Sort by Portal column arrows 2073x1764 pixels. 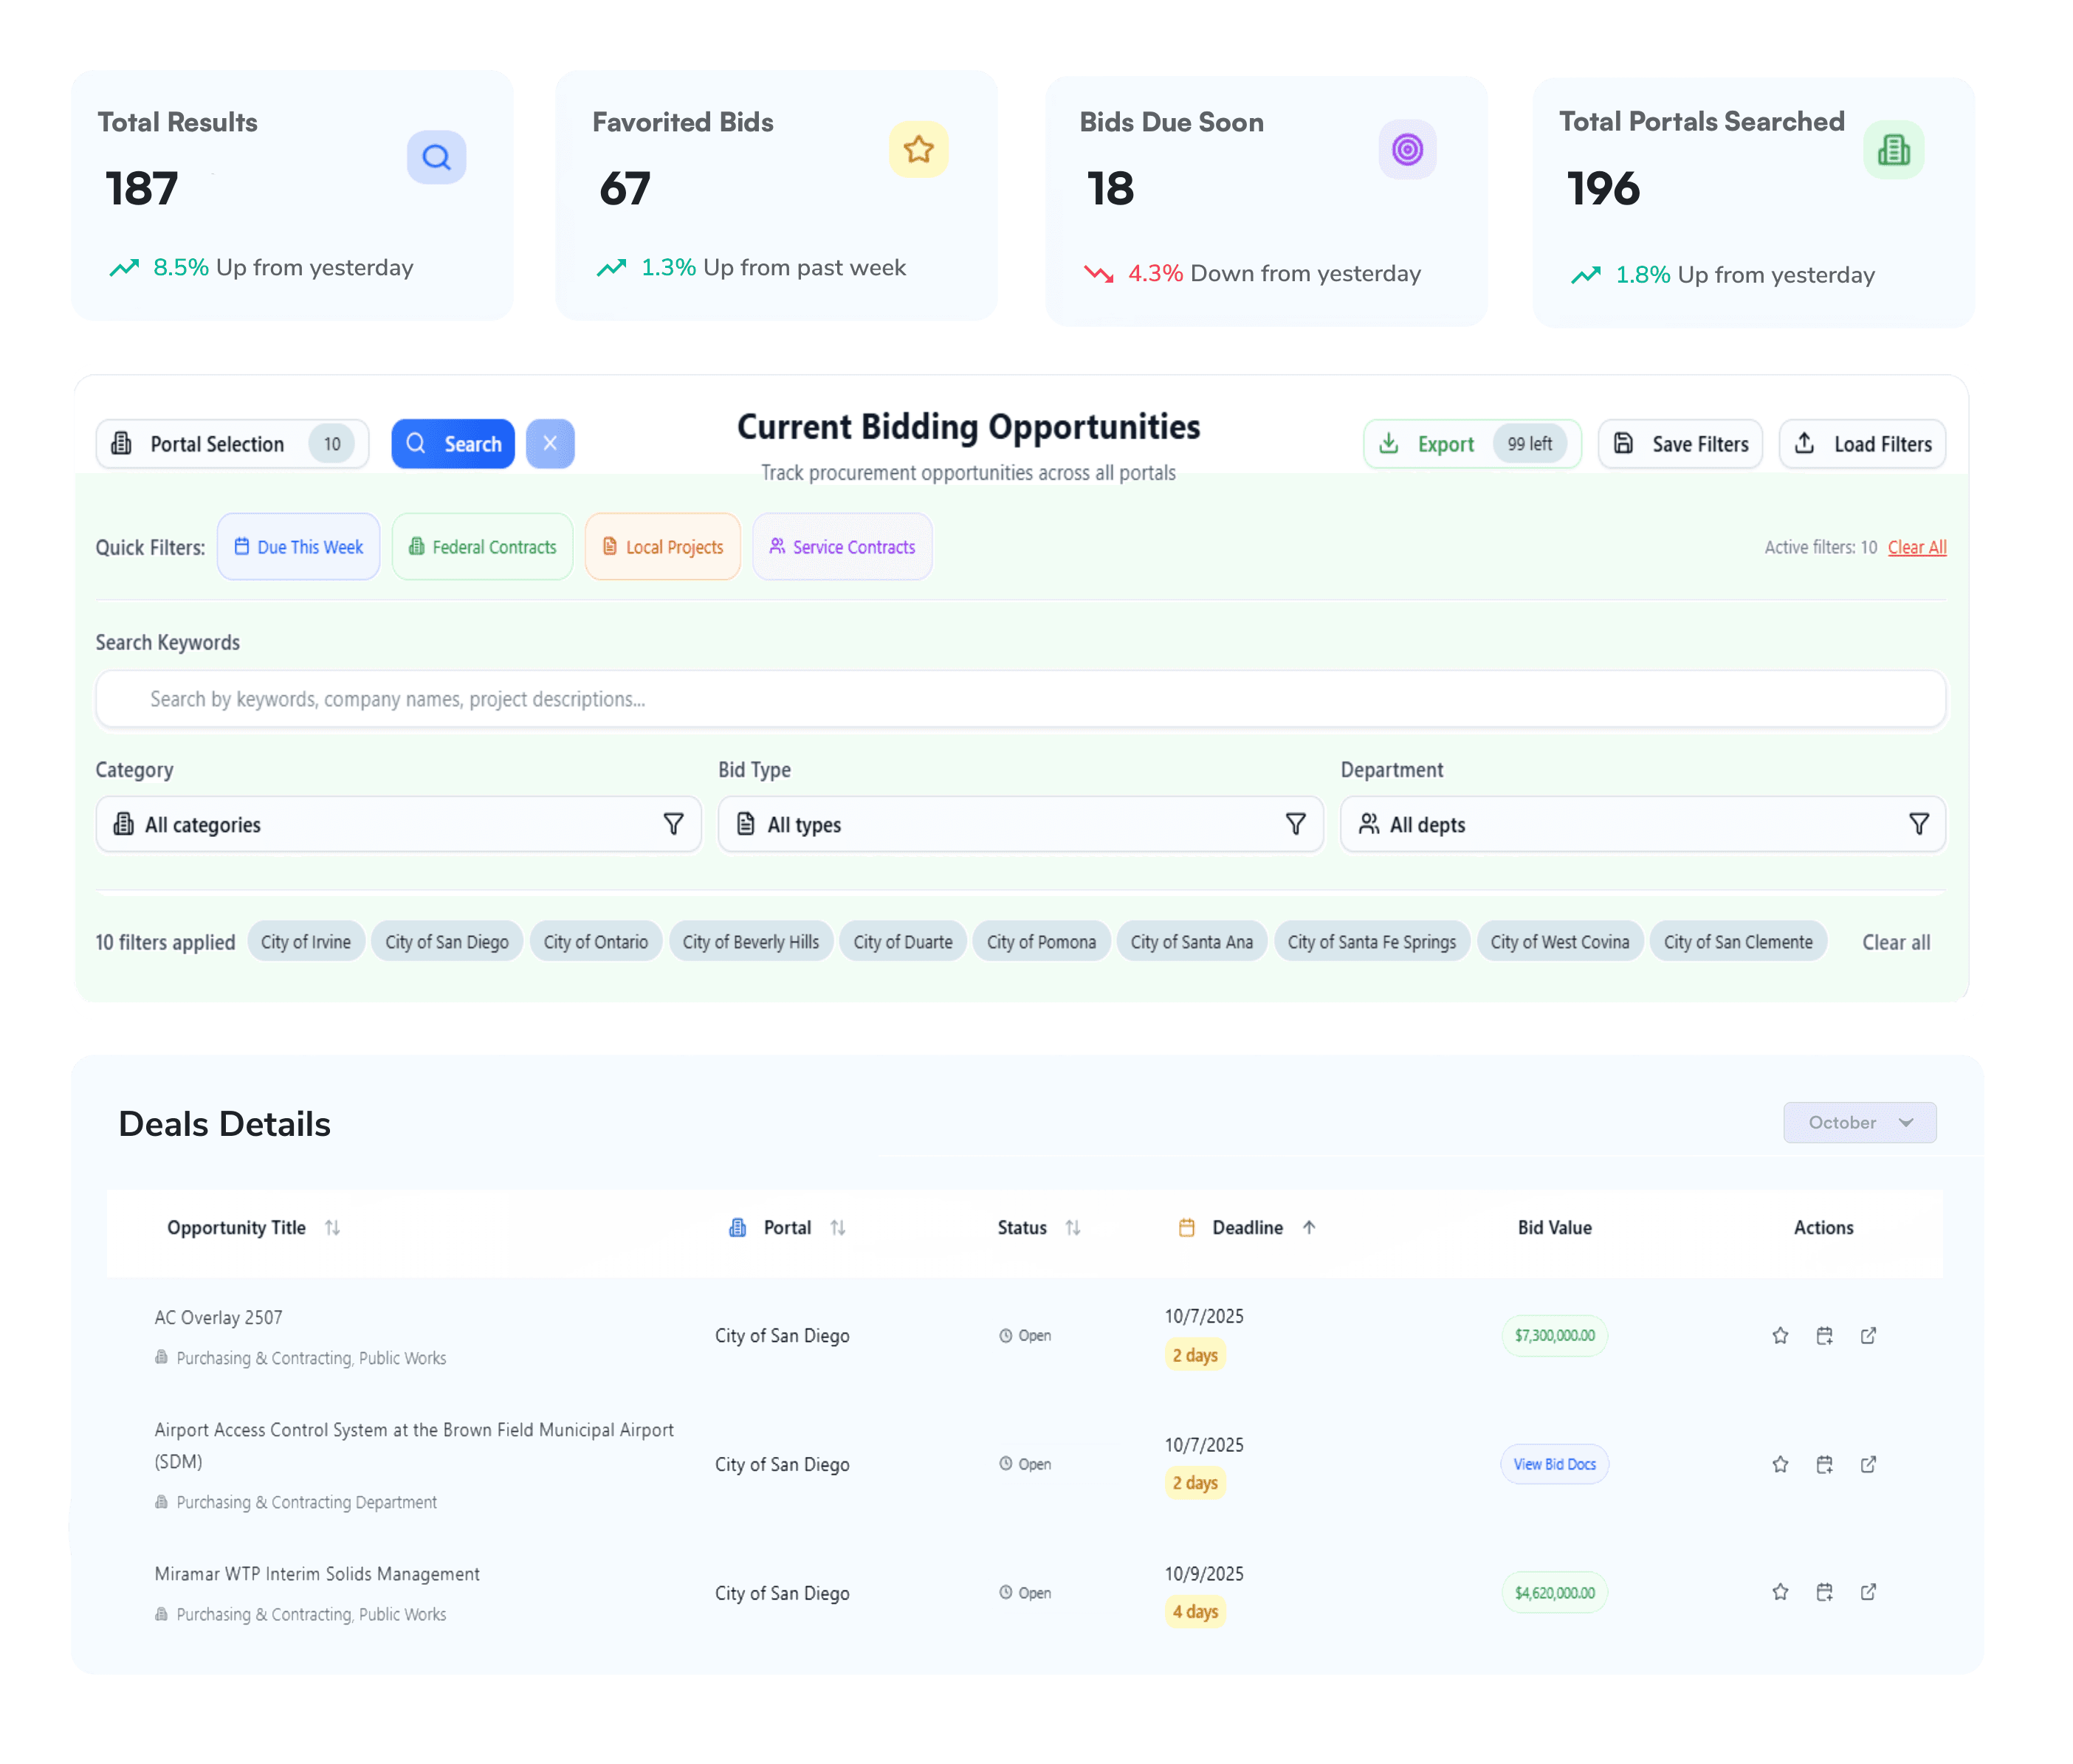pyautogui.click(x=838, y=1228)
